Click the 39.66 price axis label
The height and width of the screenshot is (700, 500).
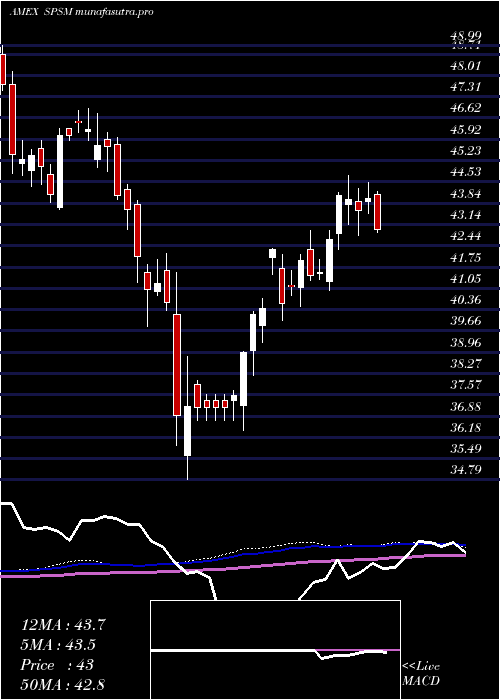tap(466, 321)
